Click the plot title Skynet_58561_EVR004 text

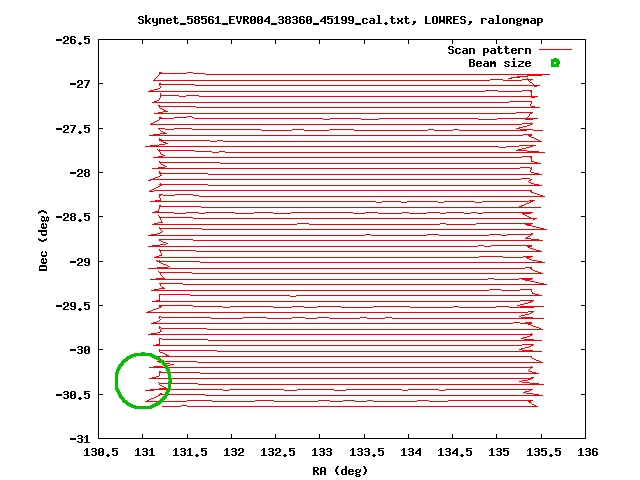(340, 20)
